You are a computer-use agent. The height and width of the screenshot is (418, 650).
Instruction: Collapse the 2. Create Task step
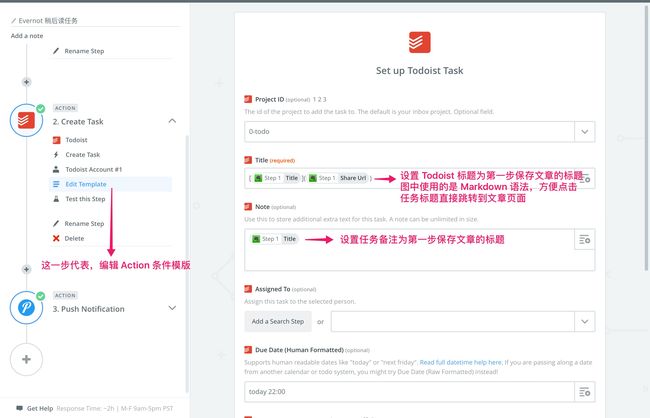[172, 121]
